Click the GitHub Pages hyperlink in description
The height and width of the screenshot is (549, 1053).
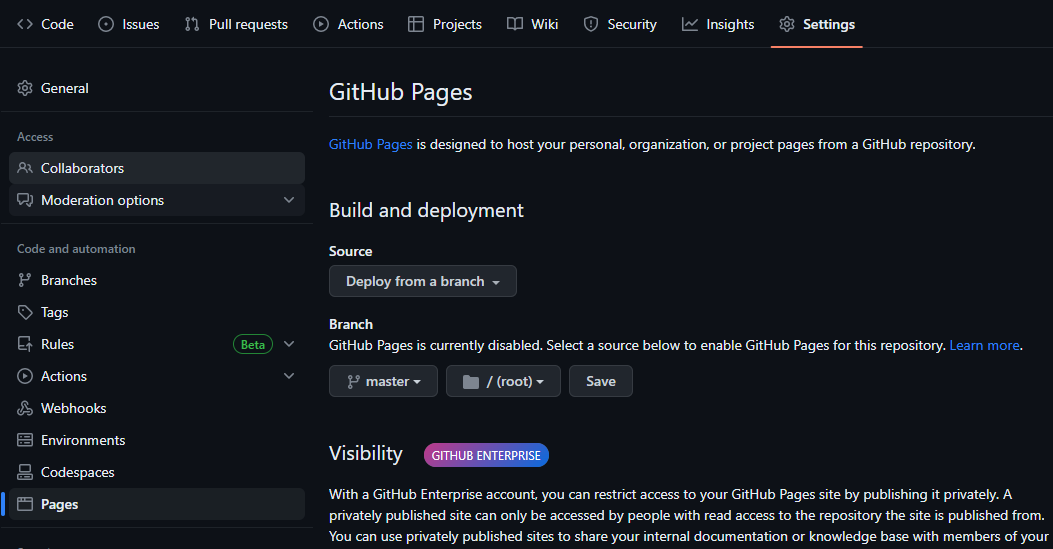pyautogui.click(x=371, y=144)
